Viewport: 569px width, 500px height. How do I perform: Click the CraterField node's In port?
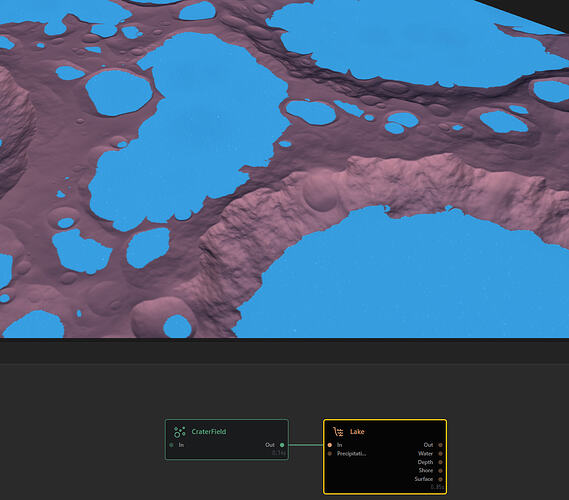point(172,445)
